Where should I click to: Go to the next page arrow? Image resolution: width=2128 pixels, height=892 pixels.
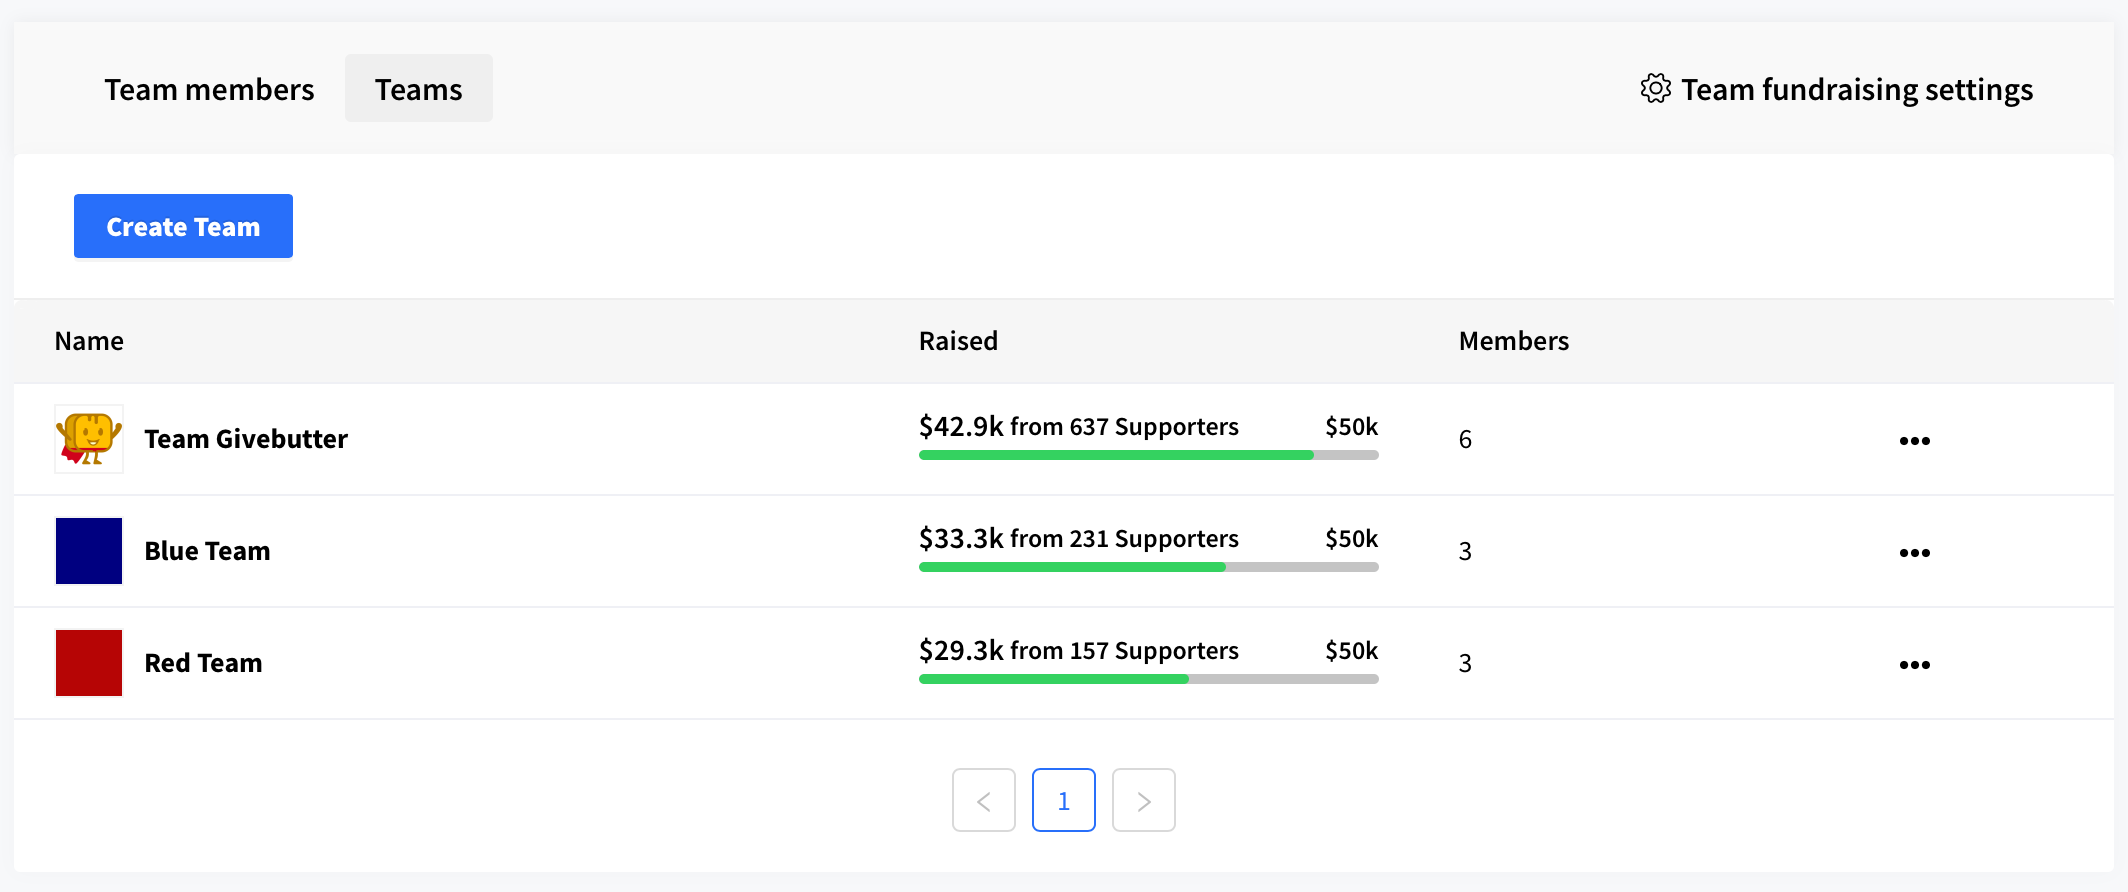point(1144,800)
